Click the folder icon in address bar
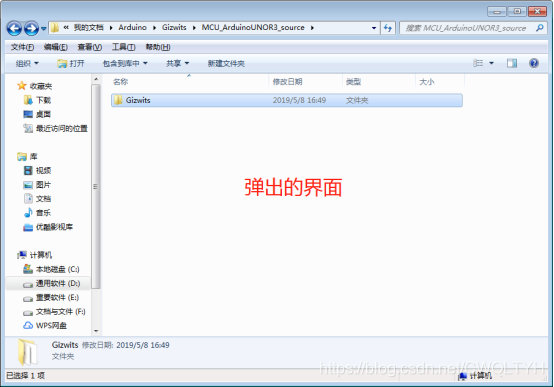 54,28
